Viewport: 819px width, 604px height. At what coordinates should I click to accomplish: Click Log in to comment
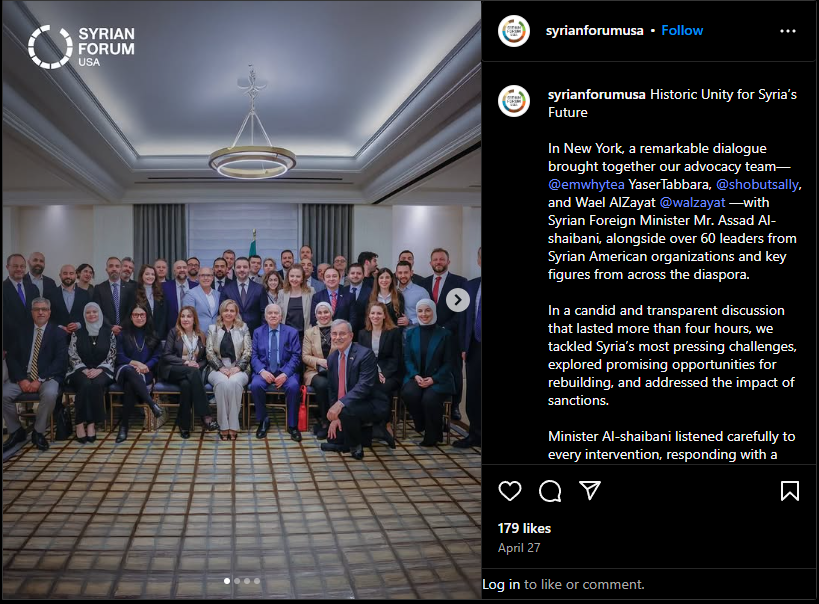(501, 584)
